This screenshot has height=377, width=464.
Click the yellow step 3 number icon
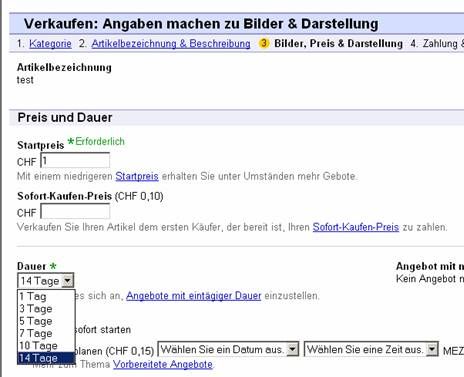click(264, 43)
